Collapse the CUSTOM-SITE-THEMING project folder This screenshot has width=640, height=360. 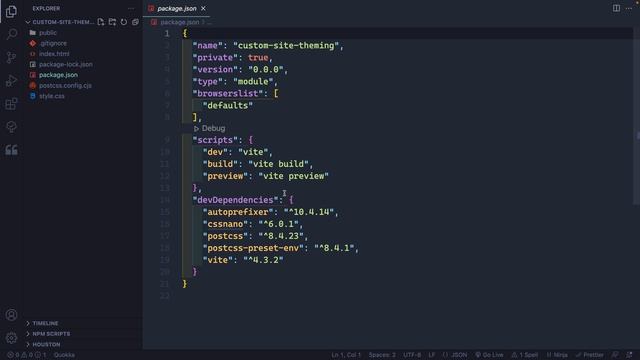(x=60, y=22)
